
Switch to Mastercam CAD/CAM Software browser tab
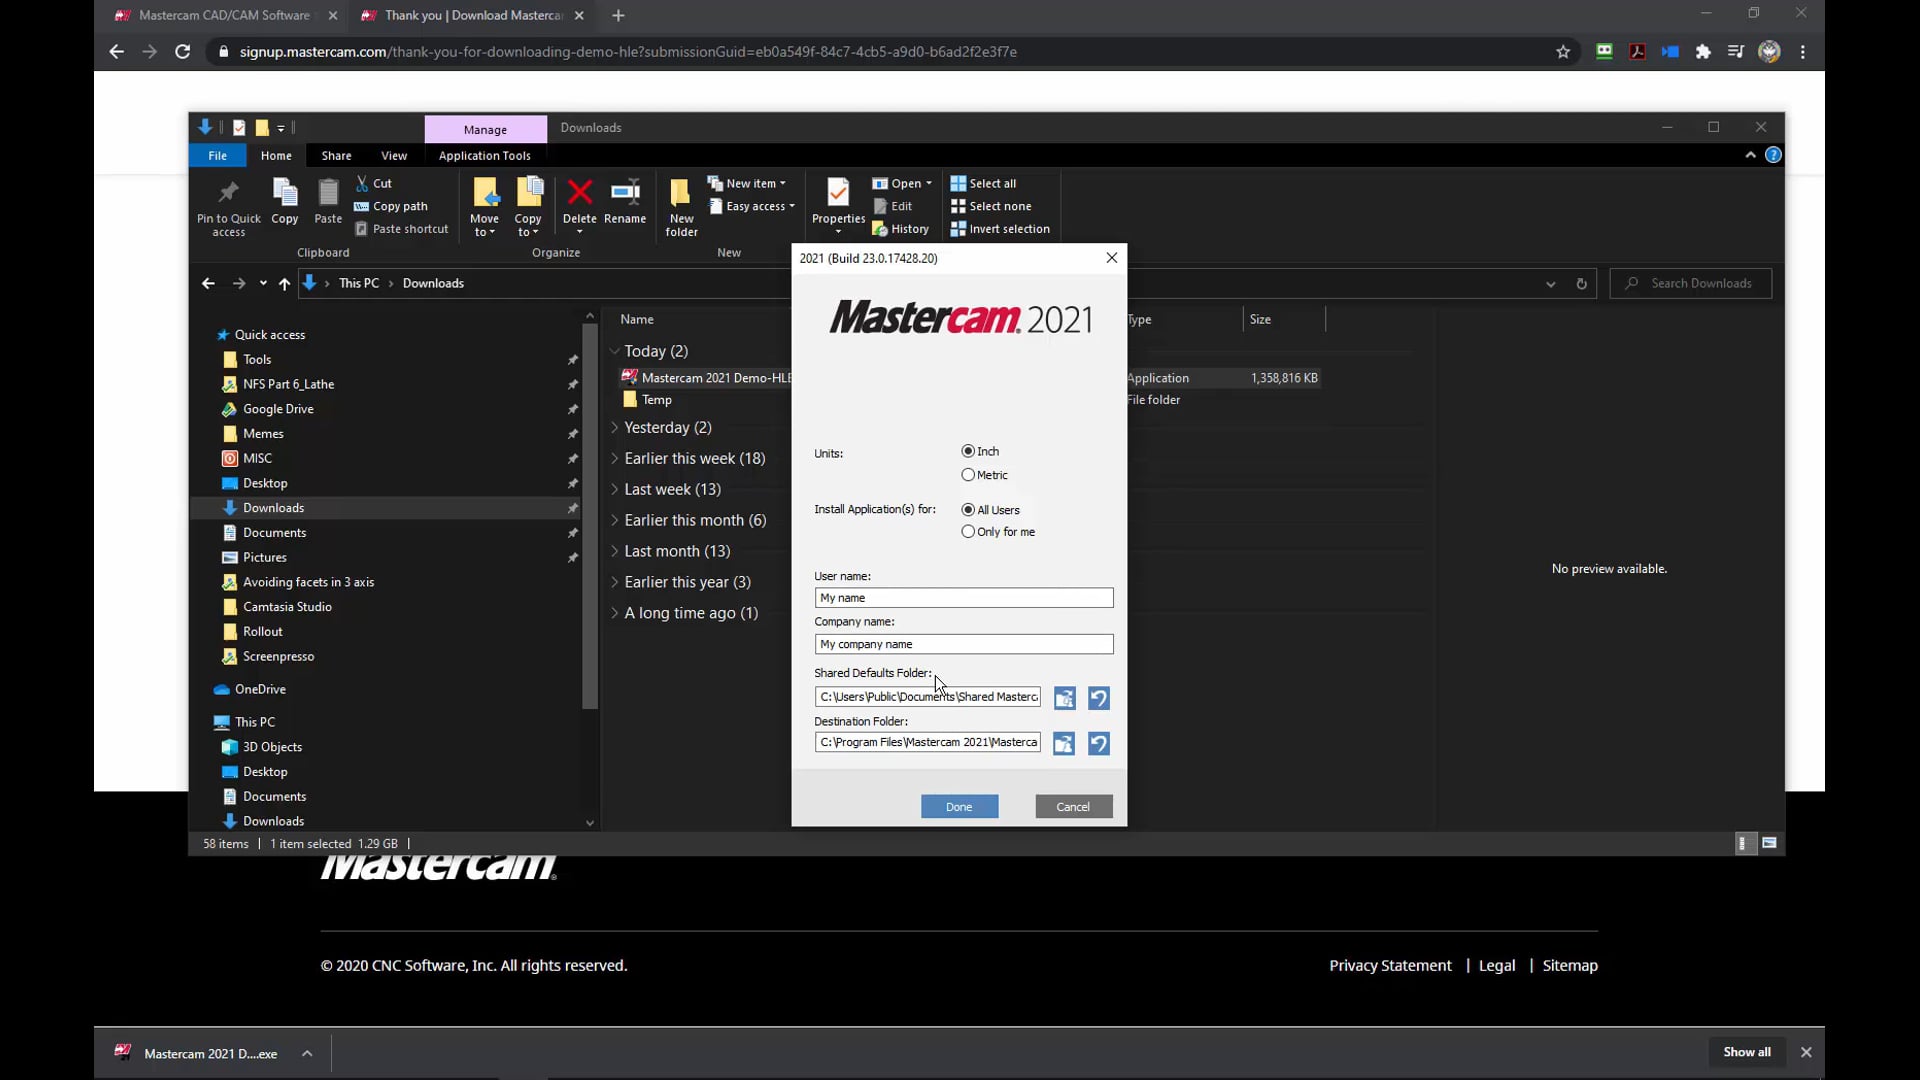pyautogui.click(x=224, y=15)
